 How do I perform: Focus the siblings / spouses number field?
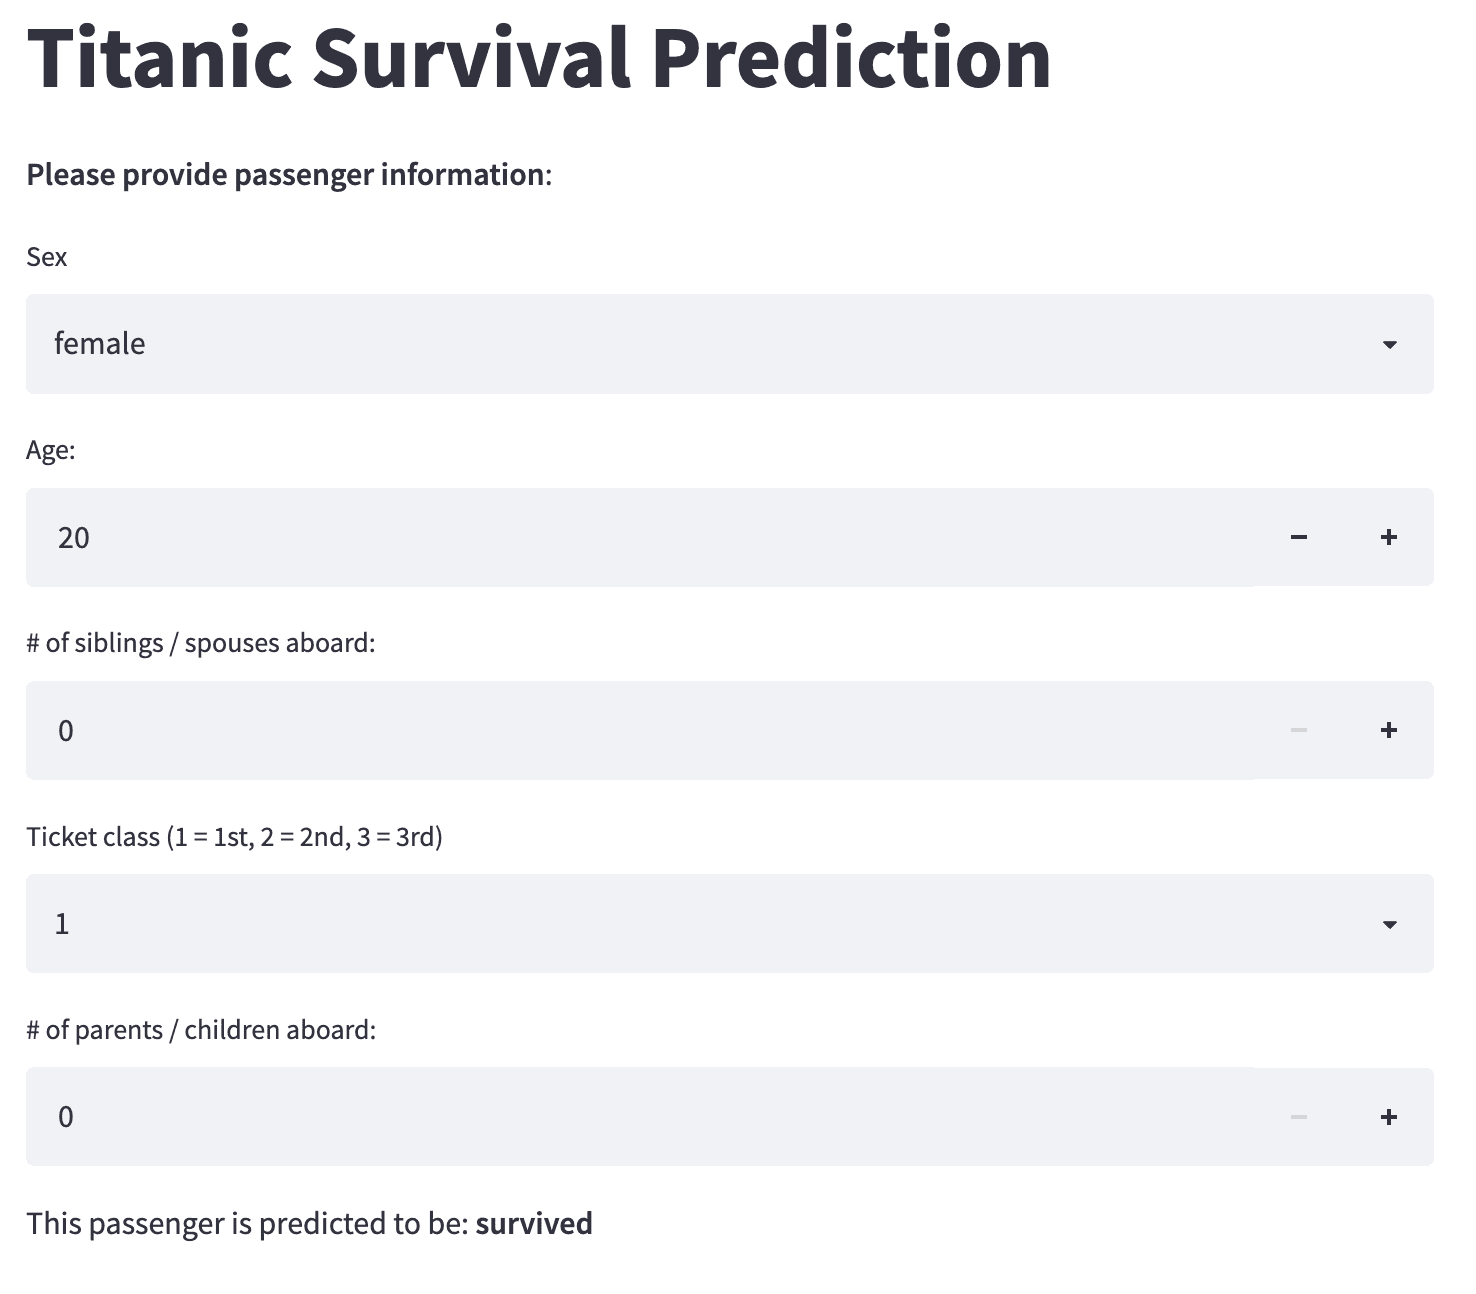[x=640, y=730]
